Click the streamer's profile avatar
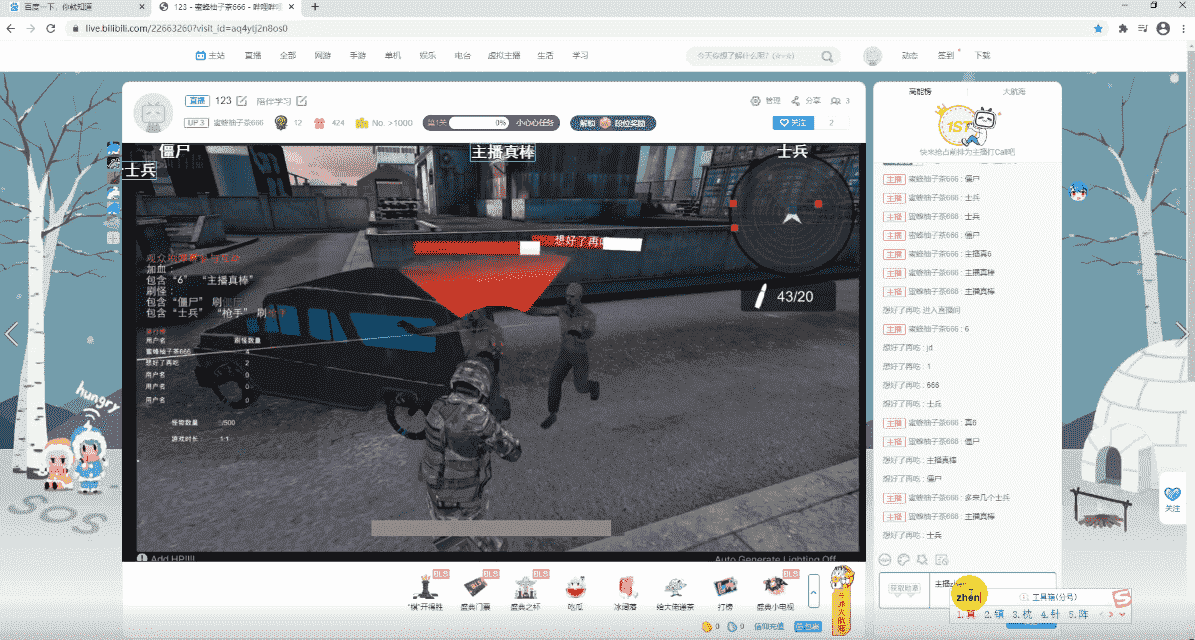Screen dimensions: 1195x640 (153, 114)
